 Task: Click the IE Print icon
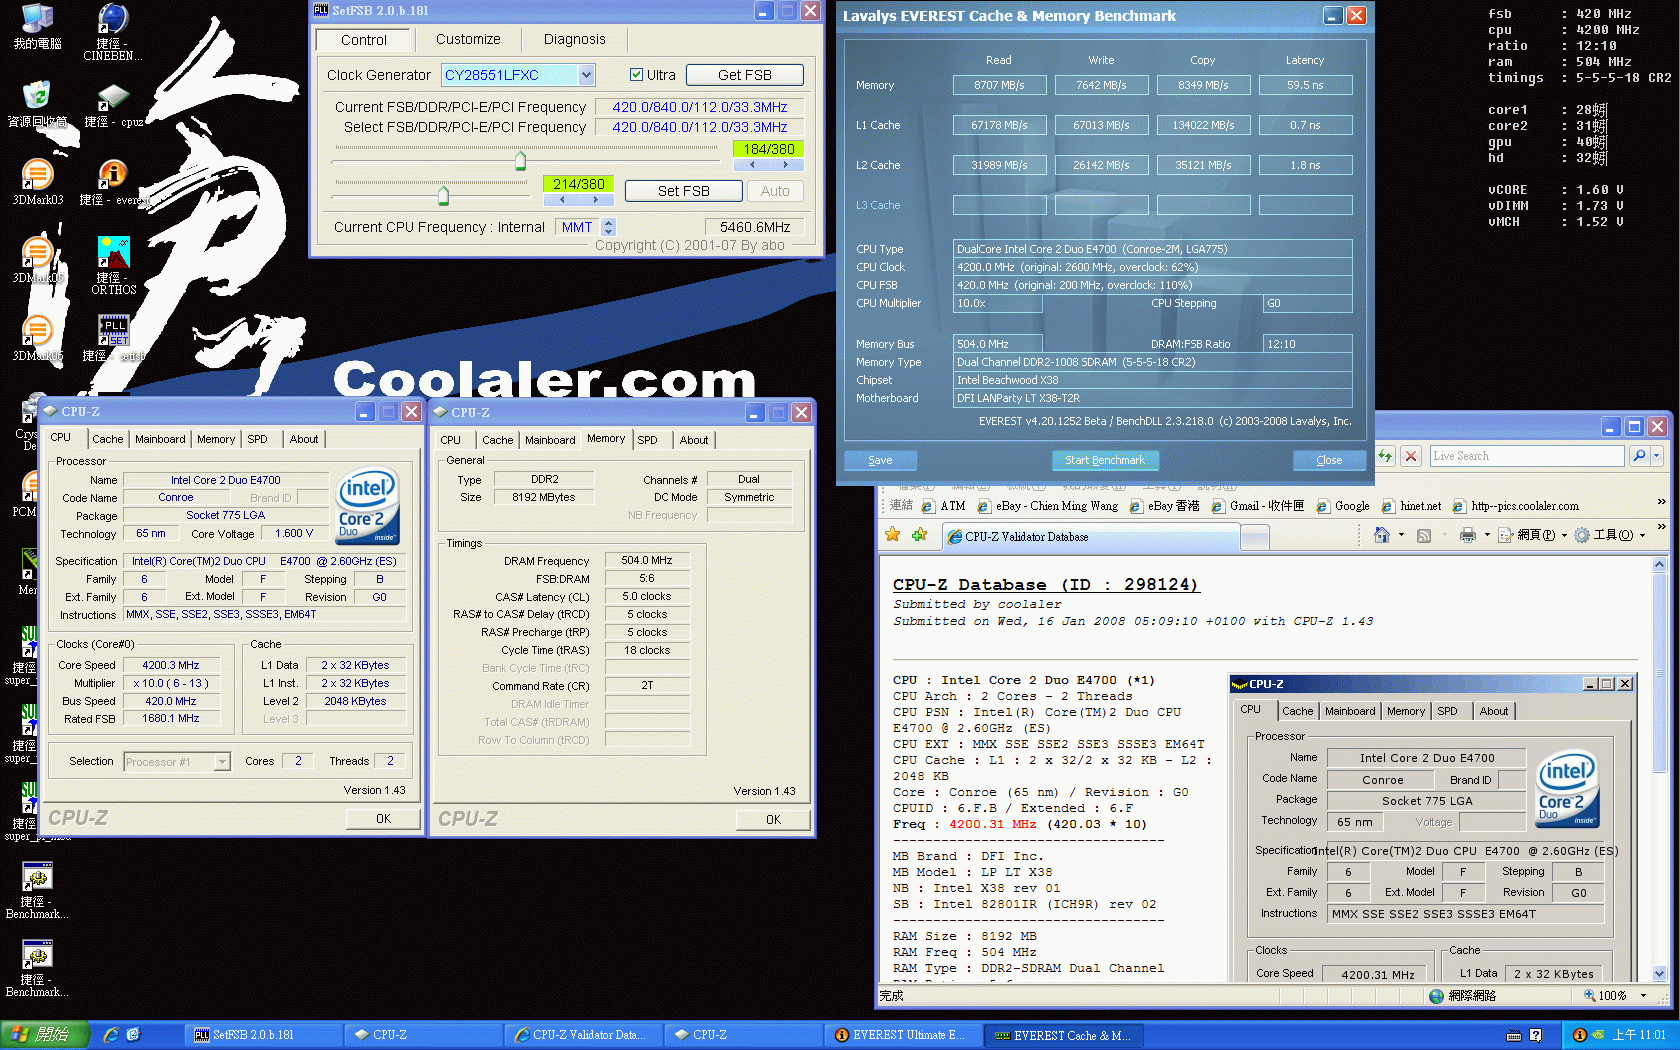(x=1468, y=535)
